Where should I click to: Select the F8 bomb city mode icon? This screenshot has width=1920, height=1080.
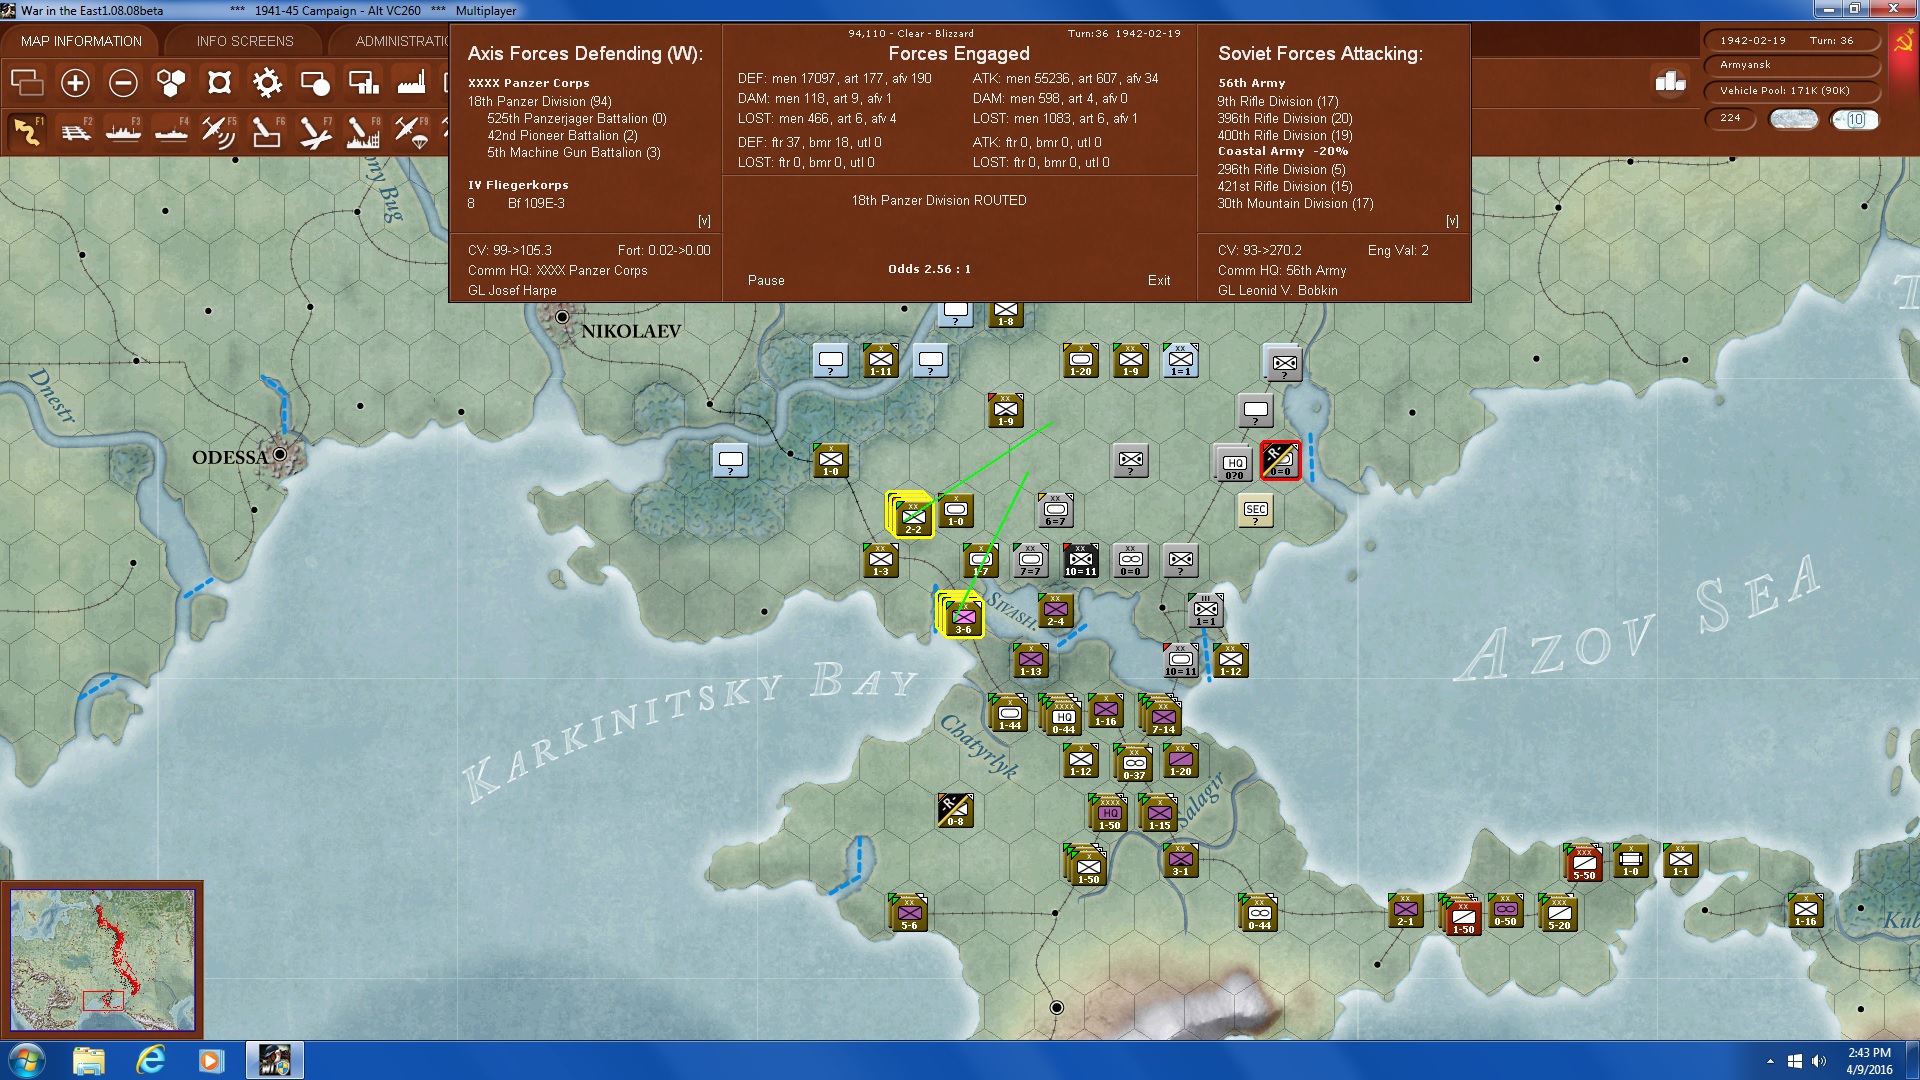(x=363, y=131)
